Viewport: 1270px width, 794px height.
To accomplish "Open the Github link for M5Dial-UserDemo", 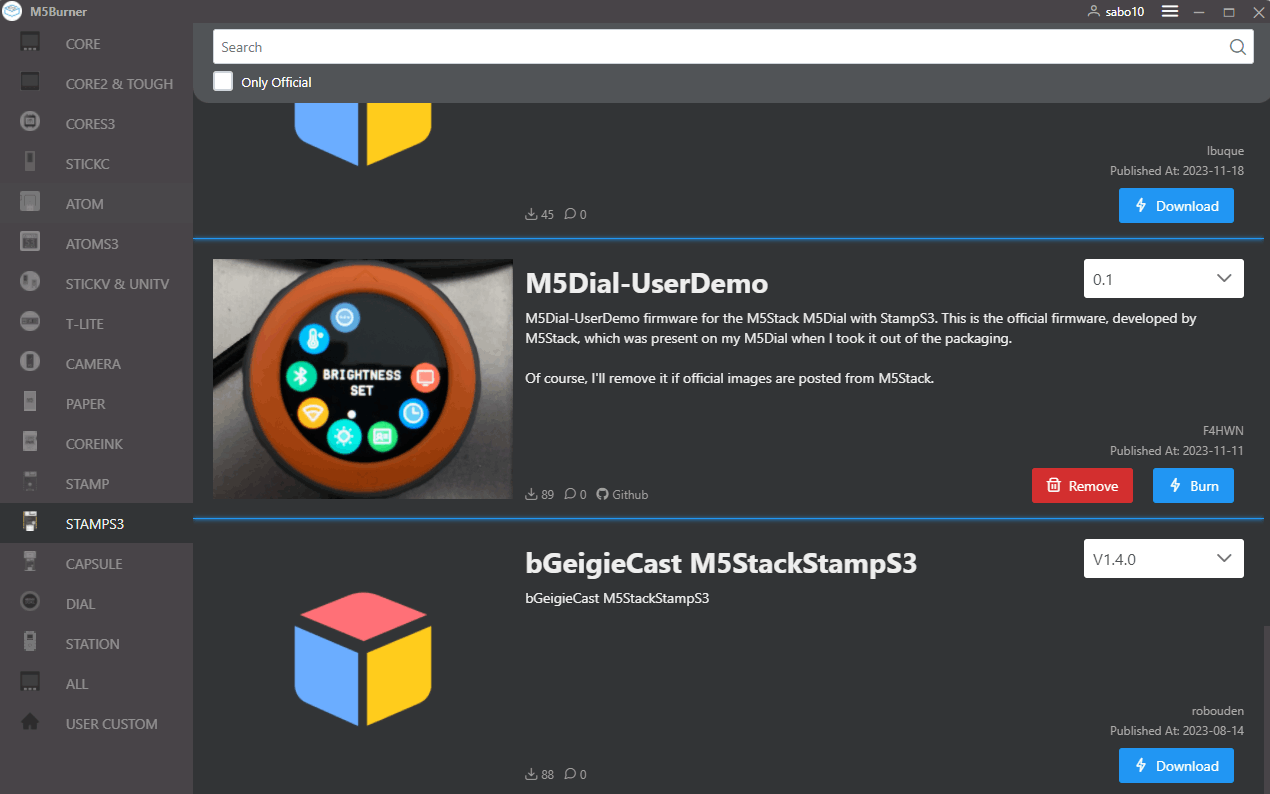I will point(622,494).
